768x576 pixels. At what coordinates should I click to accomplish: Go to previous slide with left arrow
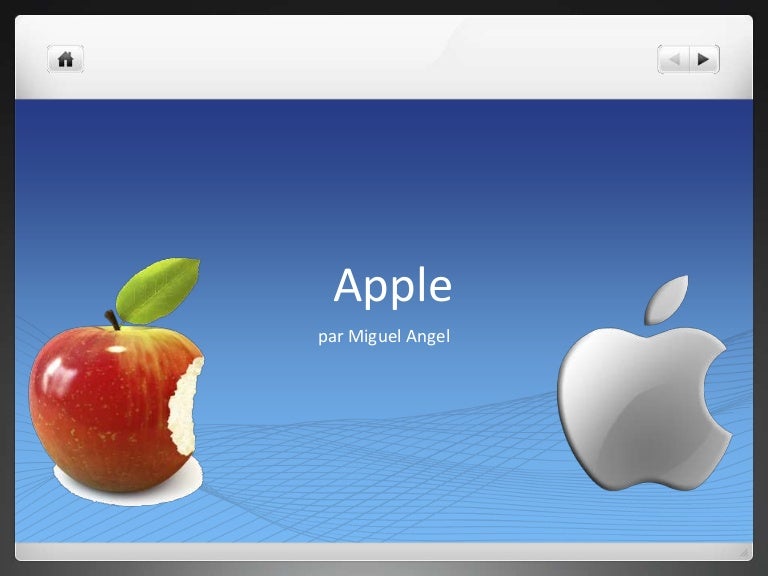pyautogui.click(x=673, y=59)
